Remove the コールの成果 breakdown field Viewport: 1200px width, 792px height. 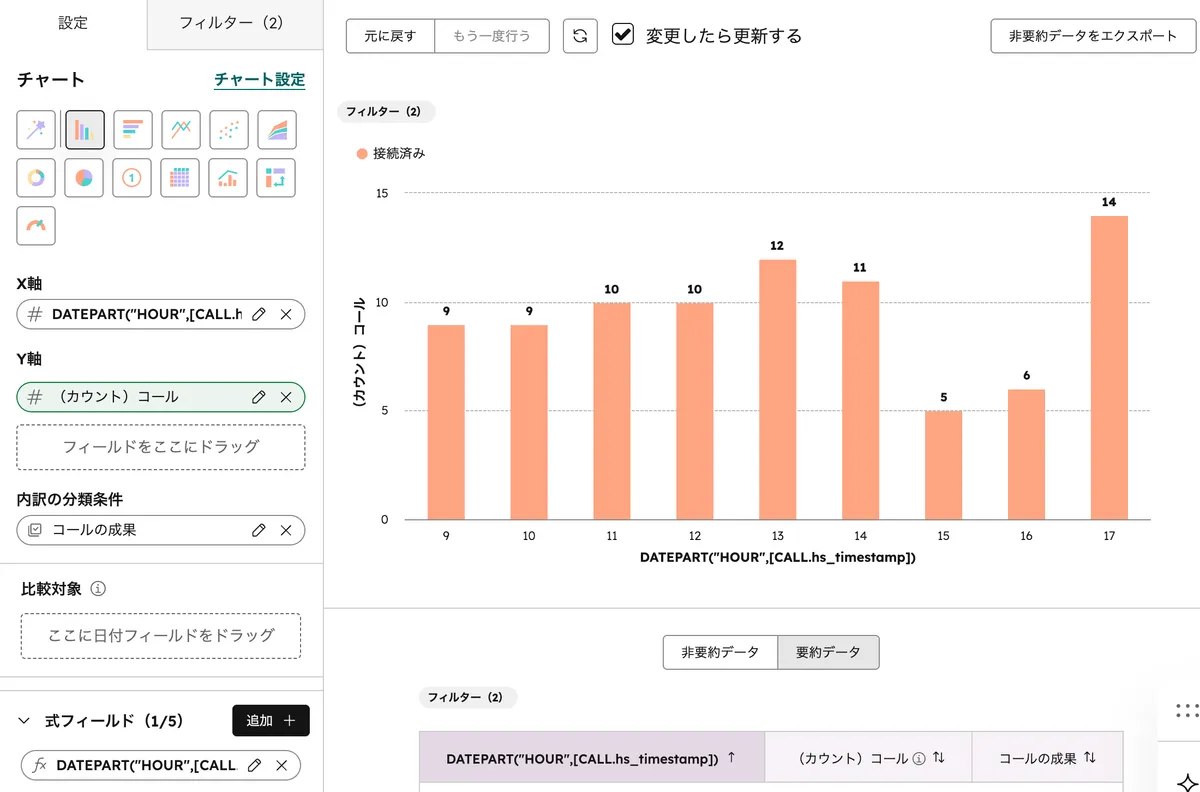[x=286, y=530]
